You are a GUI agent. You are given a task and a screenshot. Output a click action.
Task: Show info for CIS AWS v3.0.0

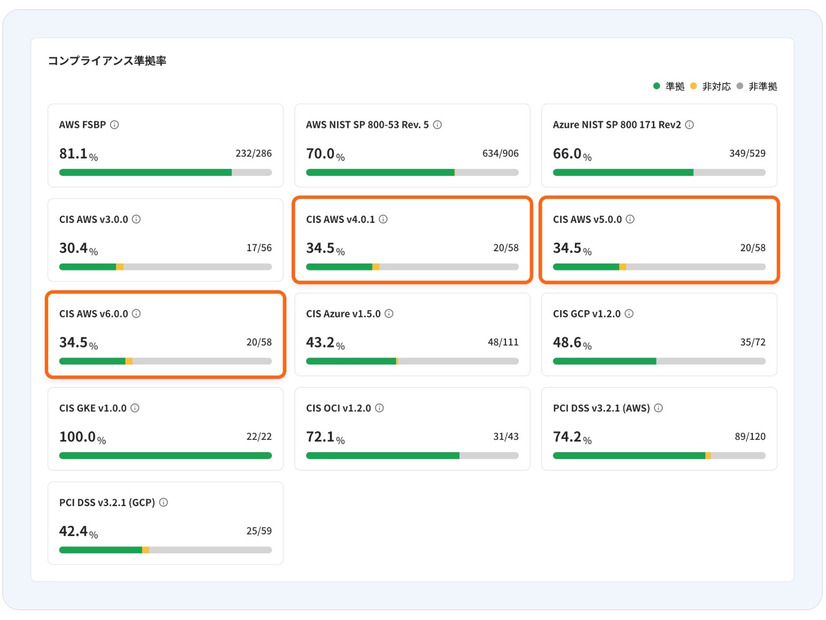tap(136, 219)
